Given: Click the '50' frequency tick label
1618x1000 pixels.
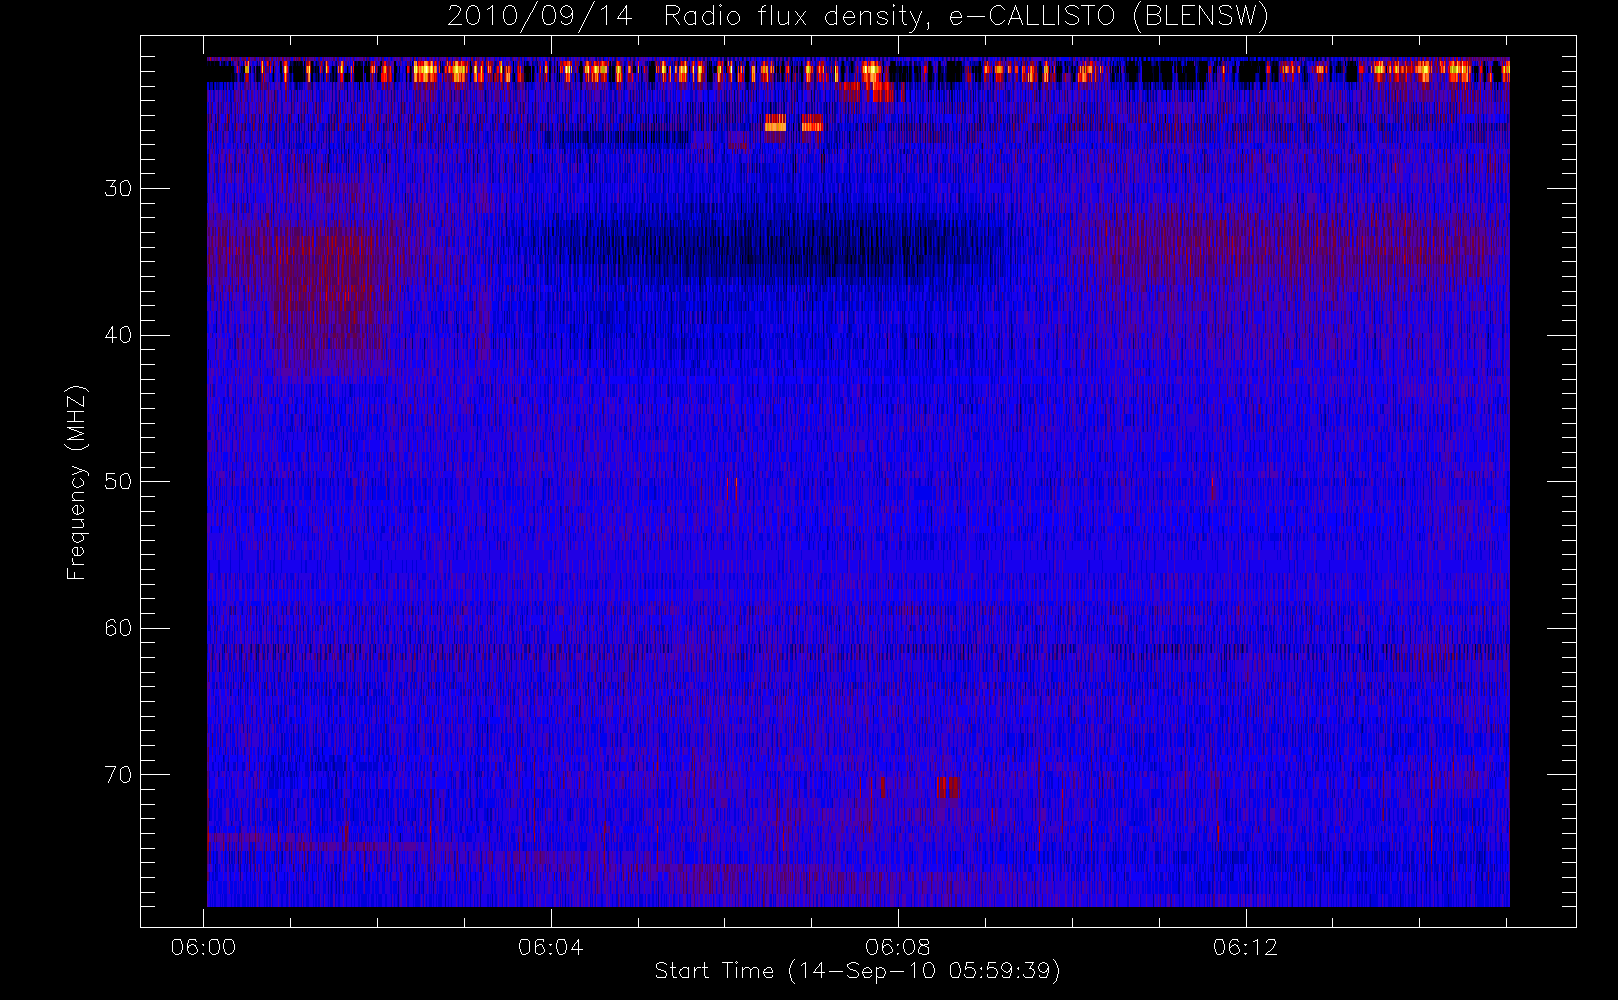Looking at the screenshot, I should [x=118, y=482].
